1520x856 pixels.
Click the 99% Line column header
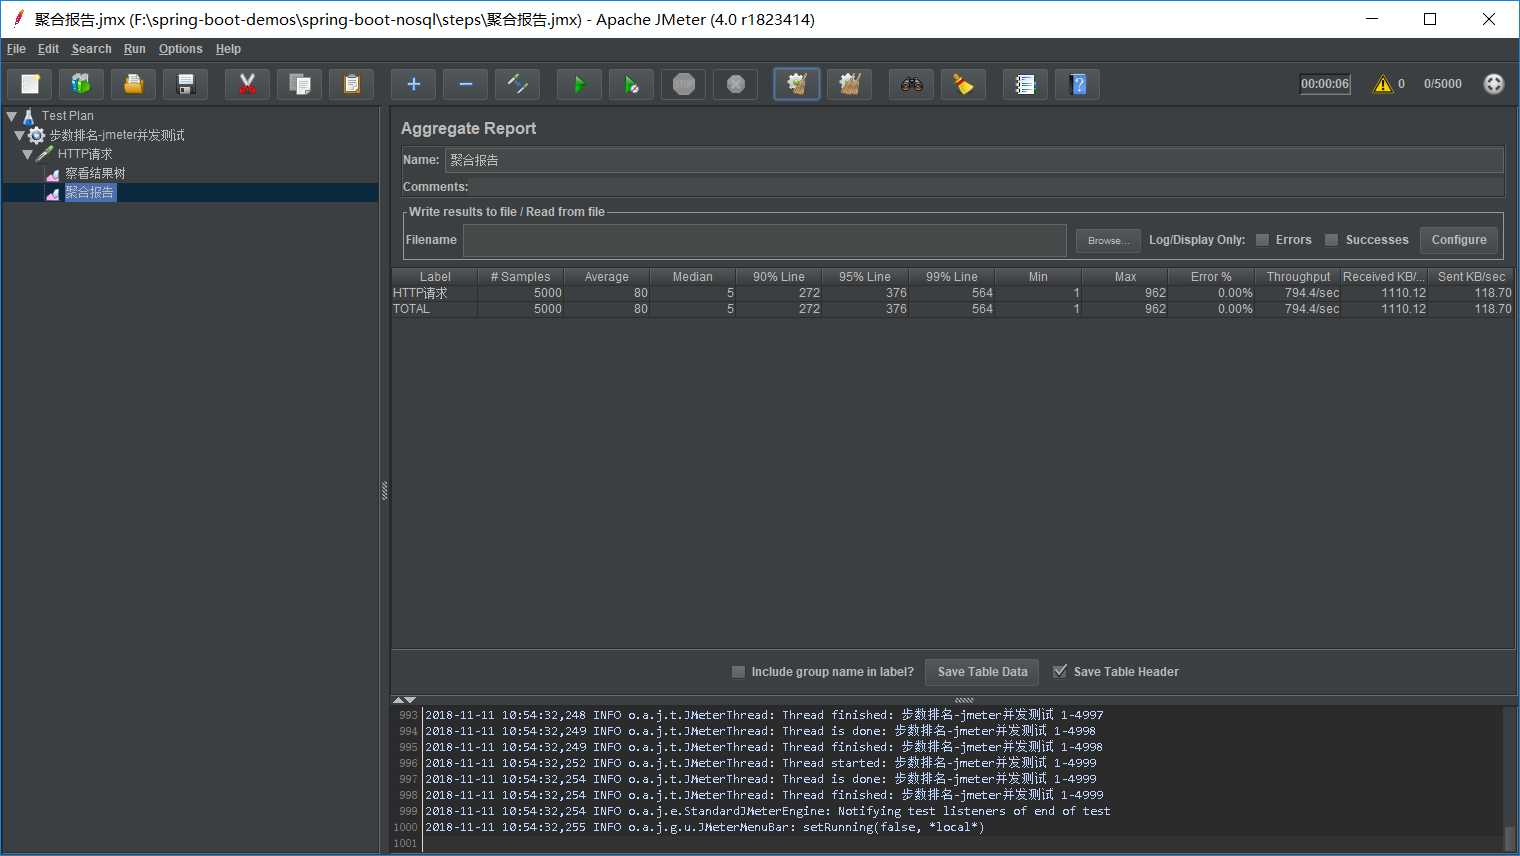[952, 277]
